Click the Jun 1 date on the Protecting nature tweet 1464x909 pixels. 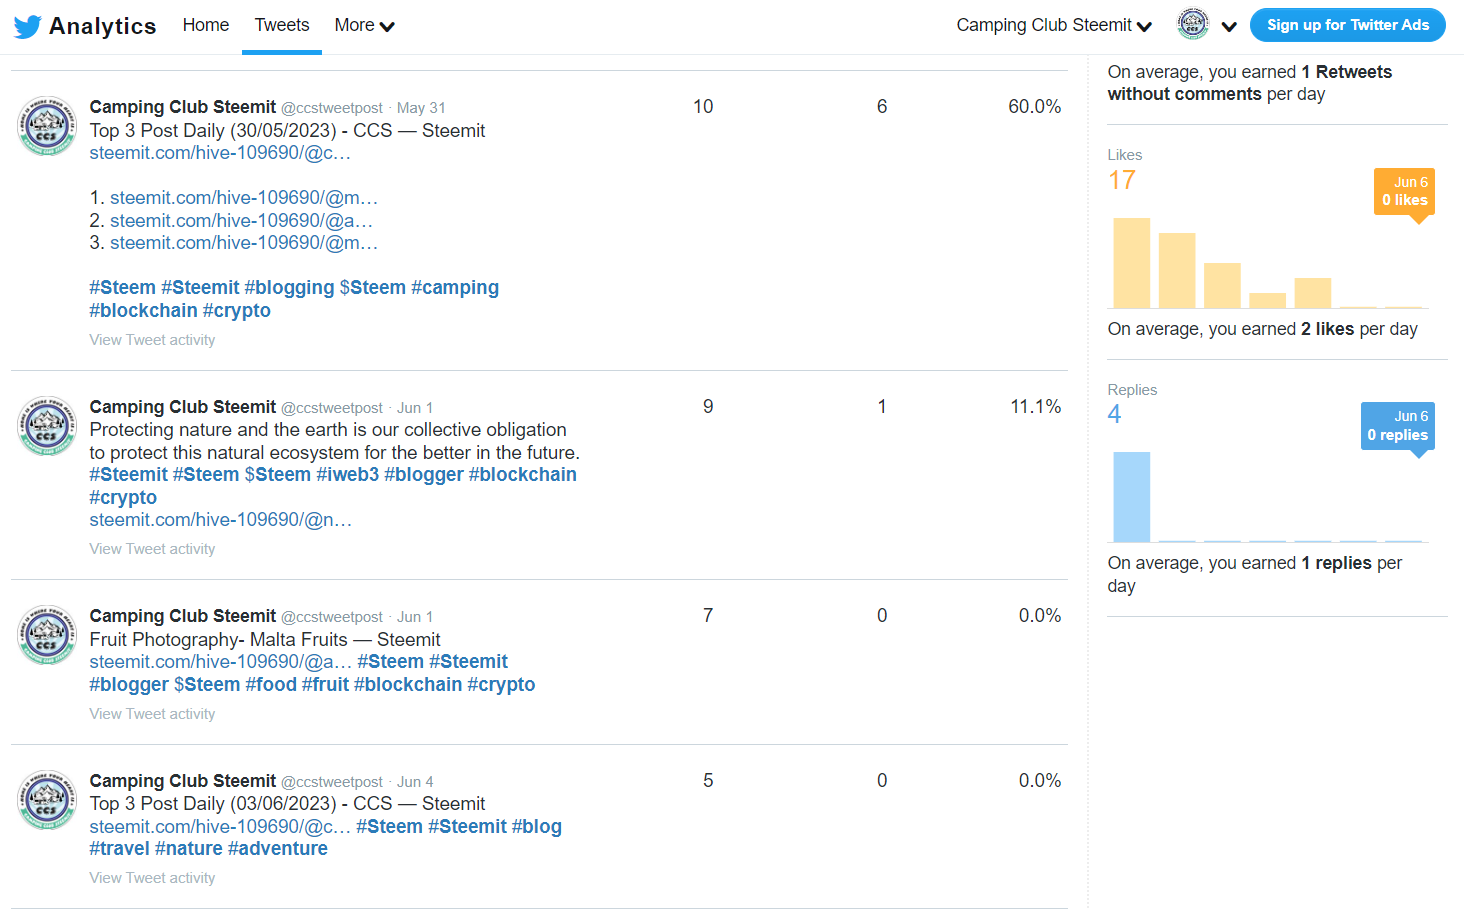pos(415,408)
